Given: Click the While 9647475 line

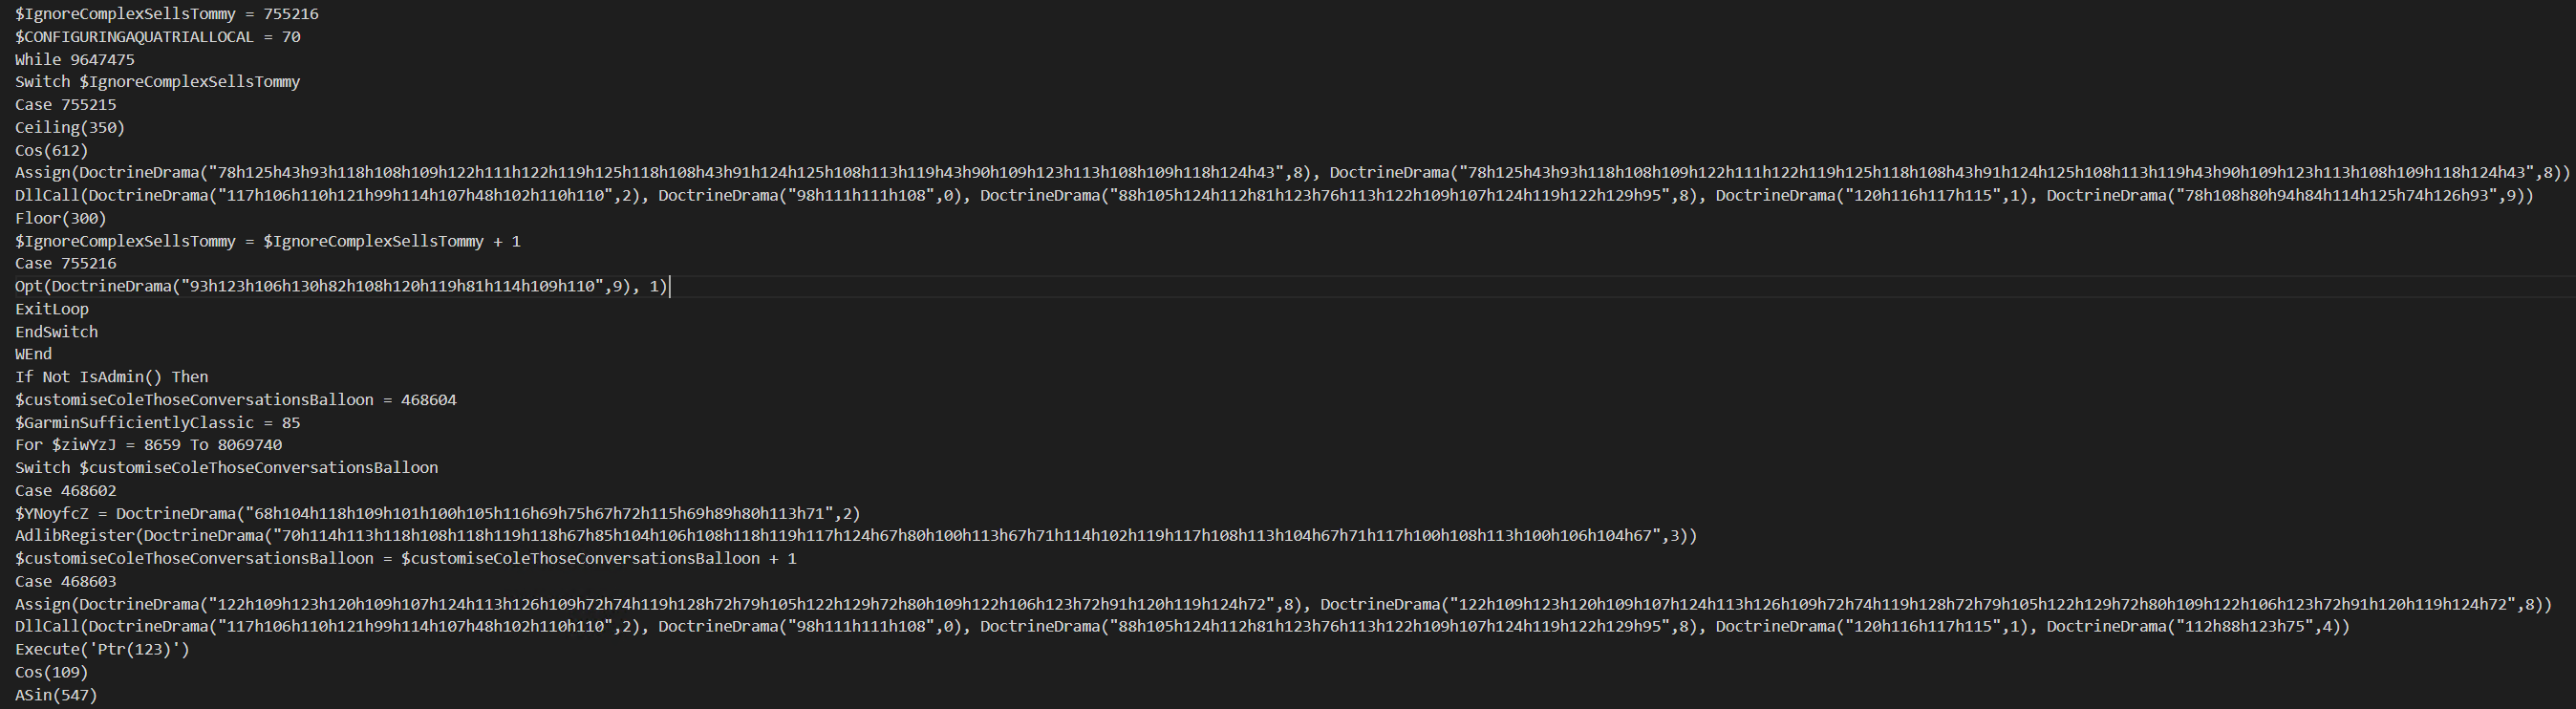Looking at the screenshot, I should point(74,60).
